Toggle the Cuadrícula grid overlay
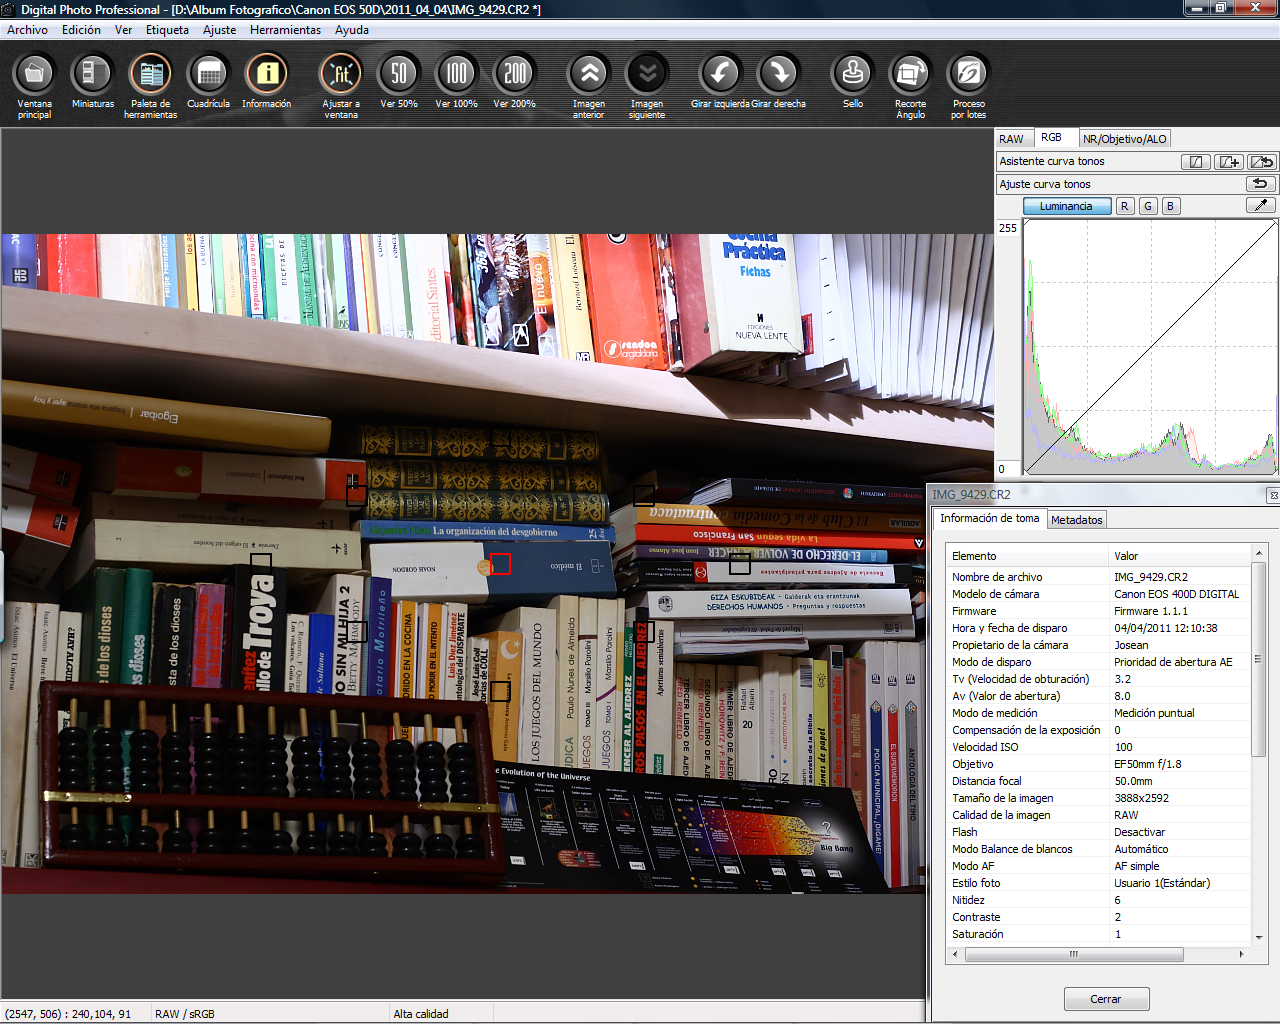 208,75
